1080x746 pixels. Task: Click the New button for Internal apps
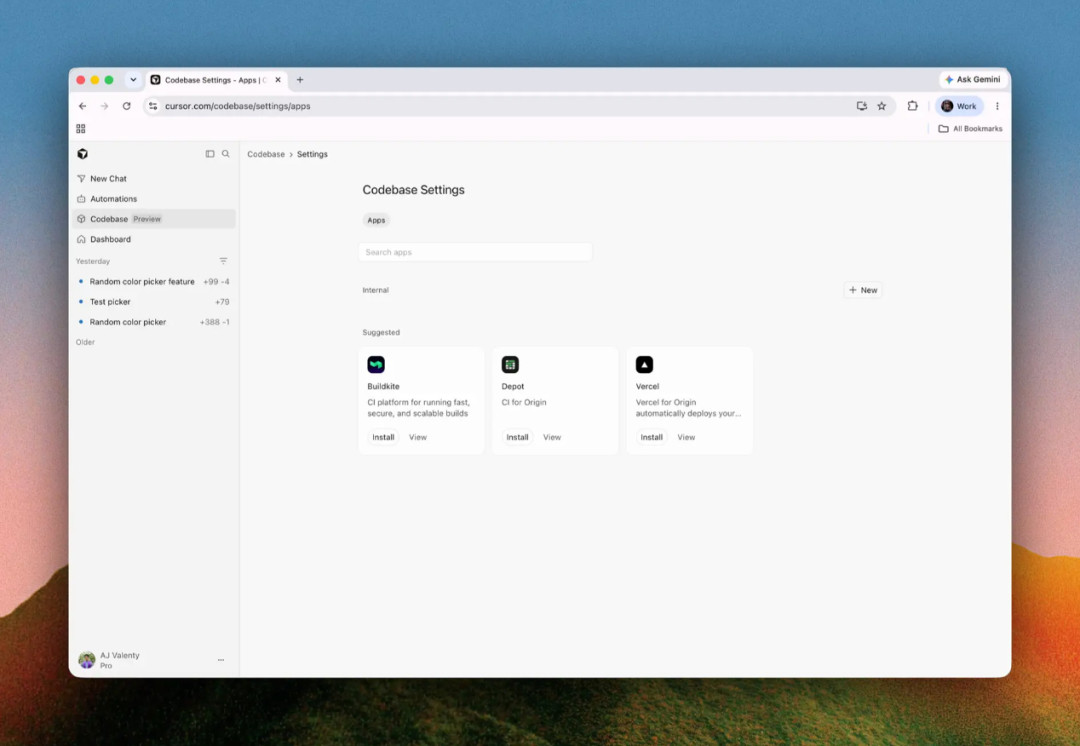pos(863,290)
